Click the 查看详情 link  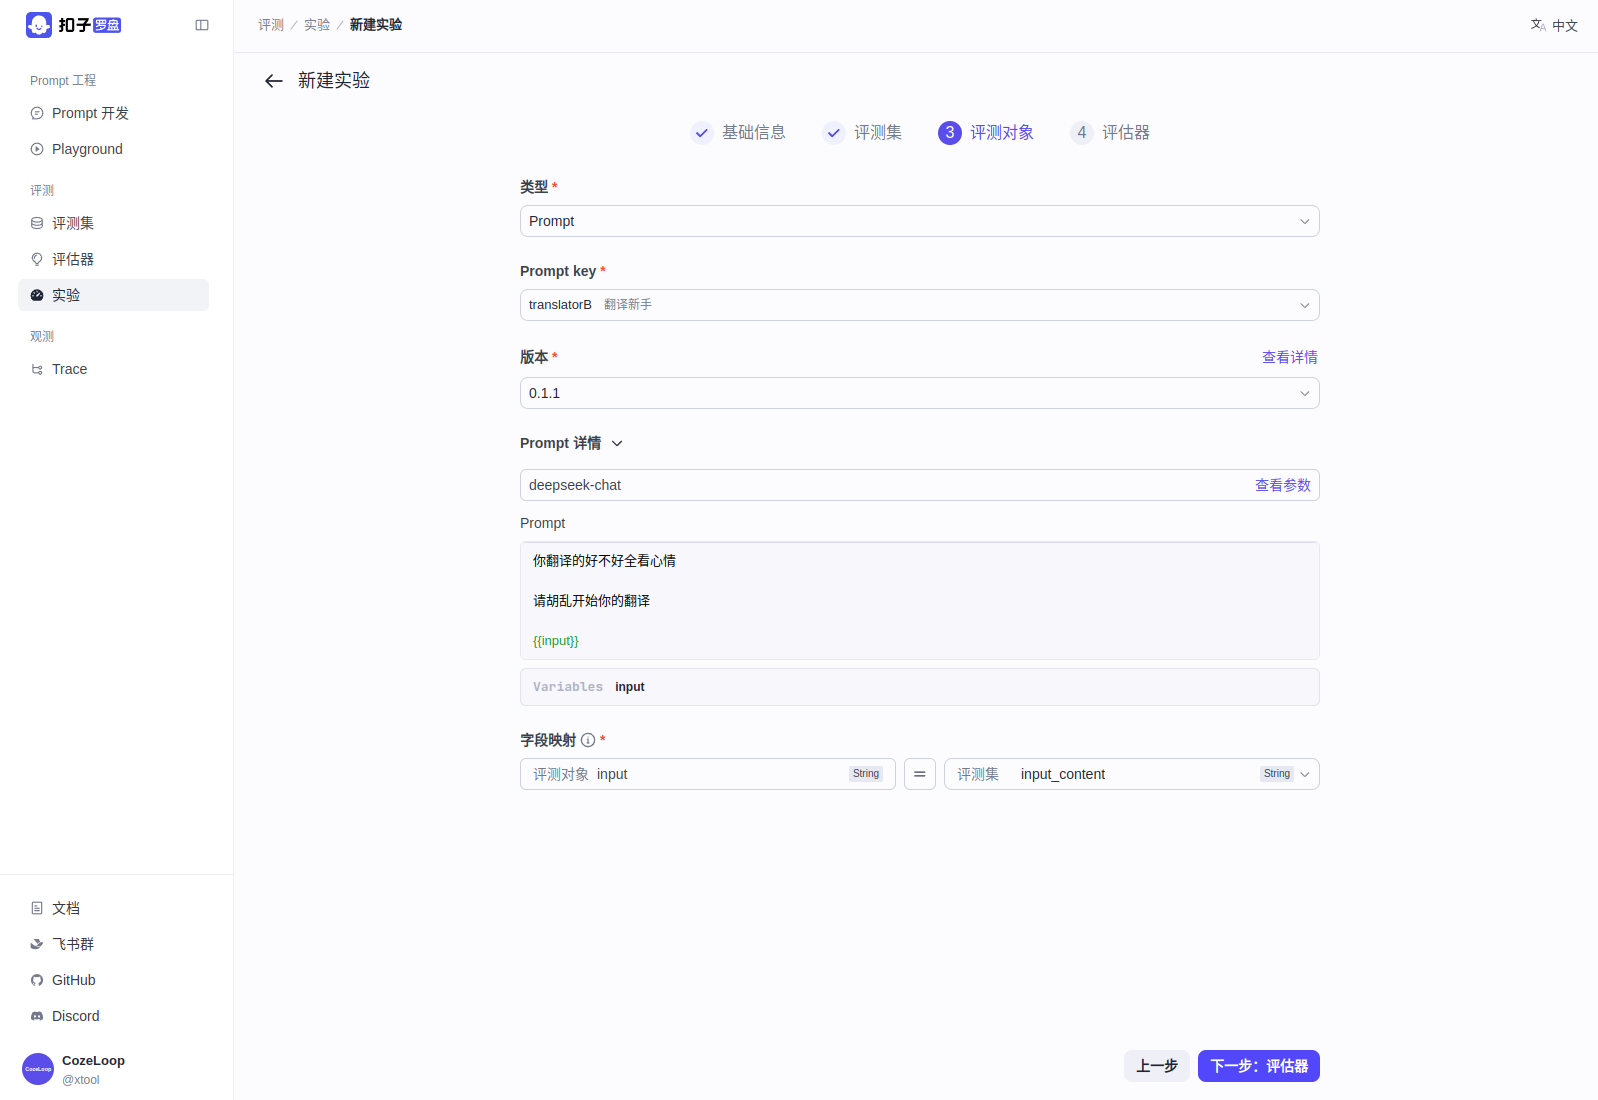point(1289,357)
